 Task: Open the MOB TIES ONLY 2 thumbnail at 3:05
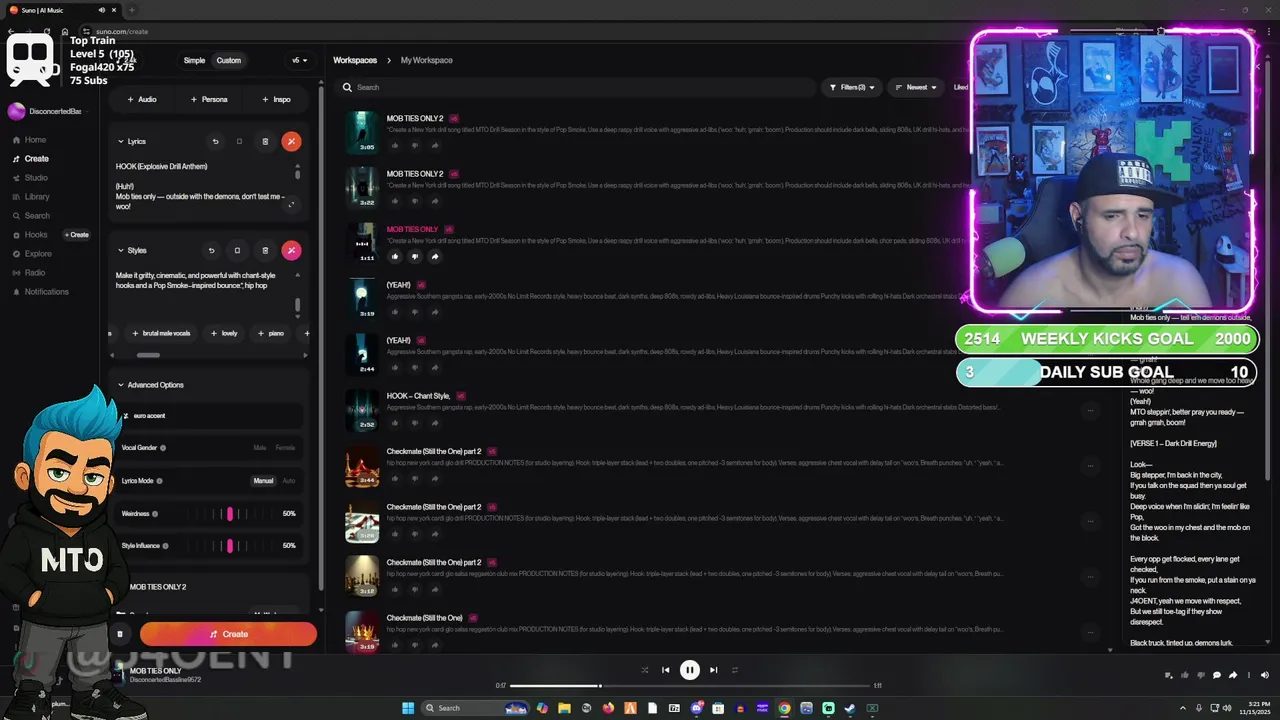(x=362, y=132)
